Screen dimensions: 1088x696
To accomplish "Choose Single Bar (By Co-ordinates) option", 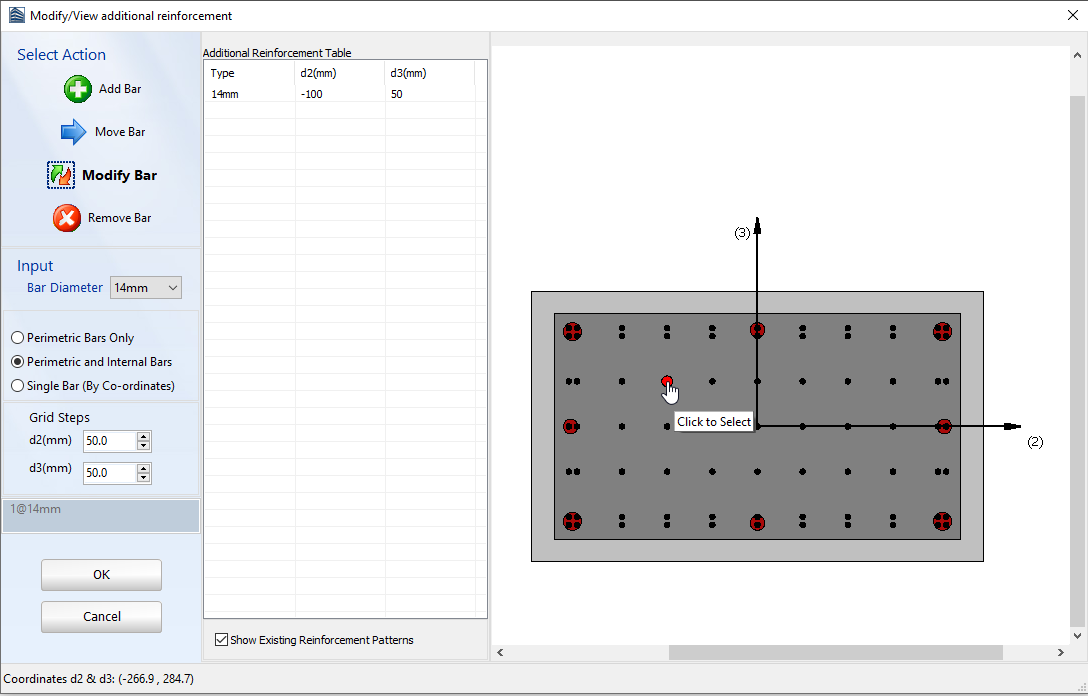I will (17, 385).
